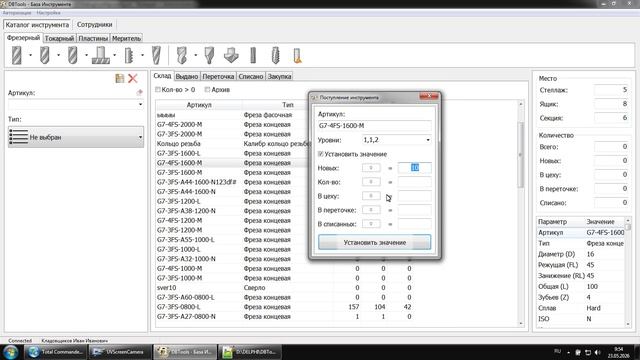Click the Новых value input field

(x=414, y=167)
